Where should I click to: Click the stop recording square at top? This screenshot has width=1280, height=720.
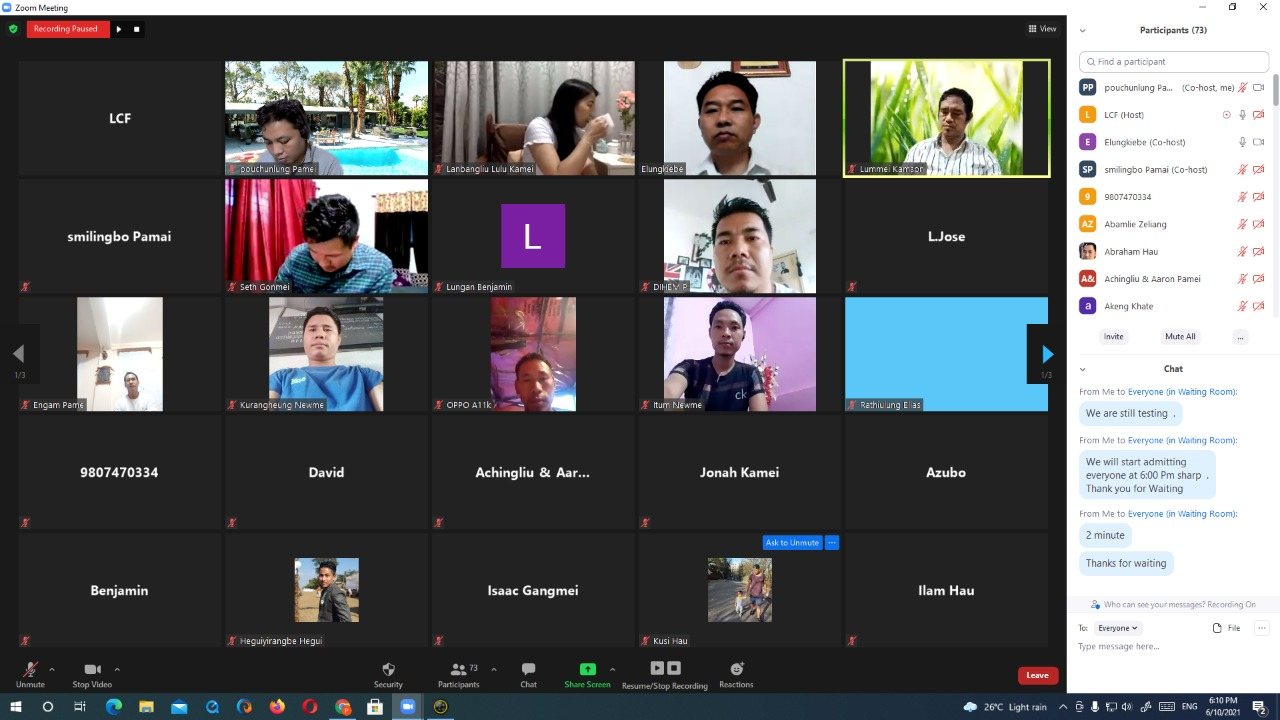pos(137,29)
